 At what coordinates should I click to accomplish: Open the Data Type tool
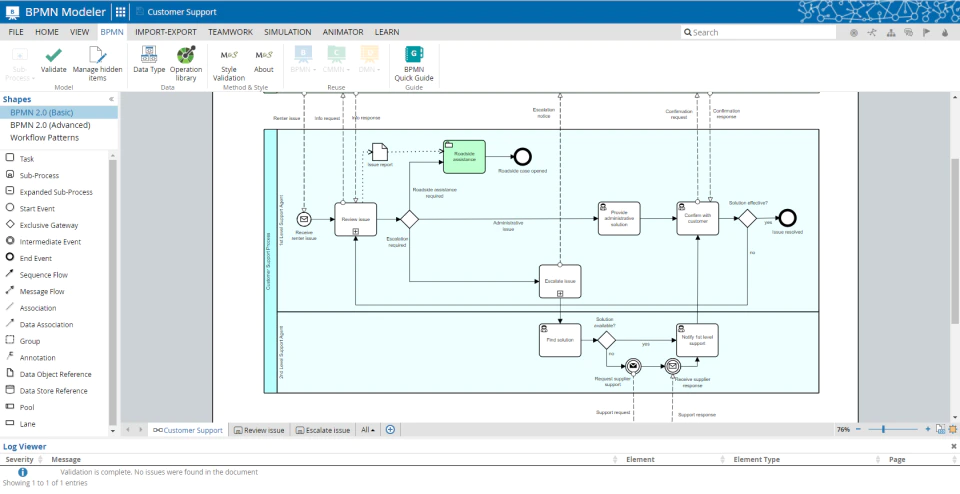[149, 60]
